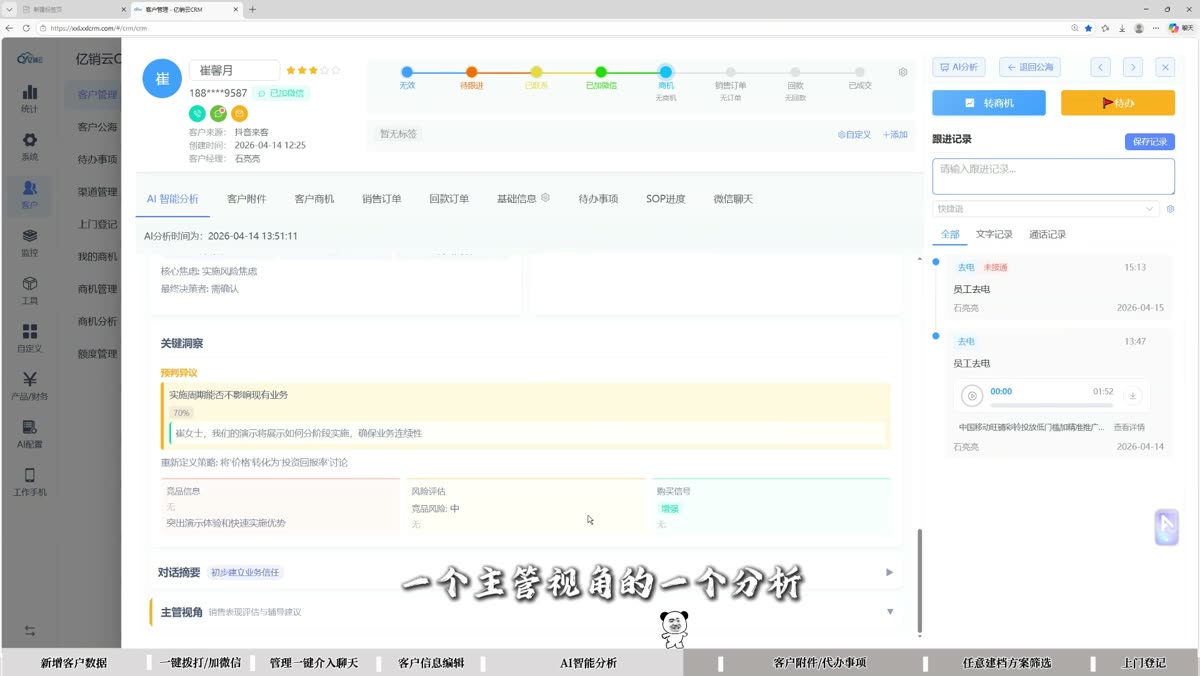Click the 保存记录 button

pos(1150,142)
